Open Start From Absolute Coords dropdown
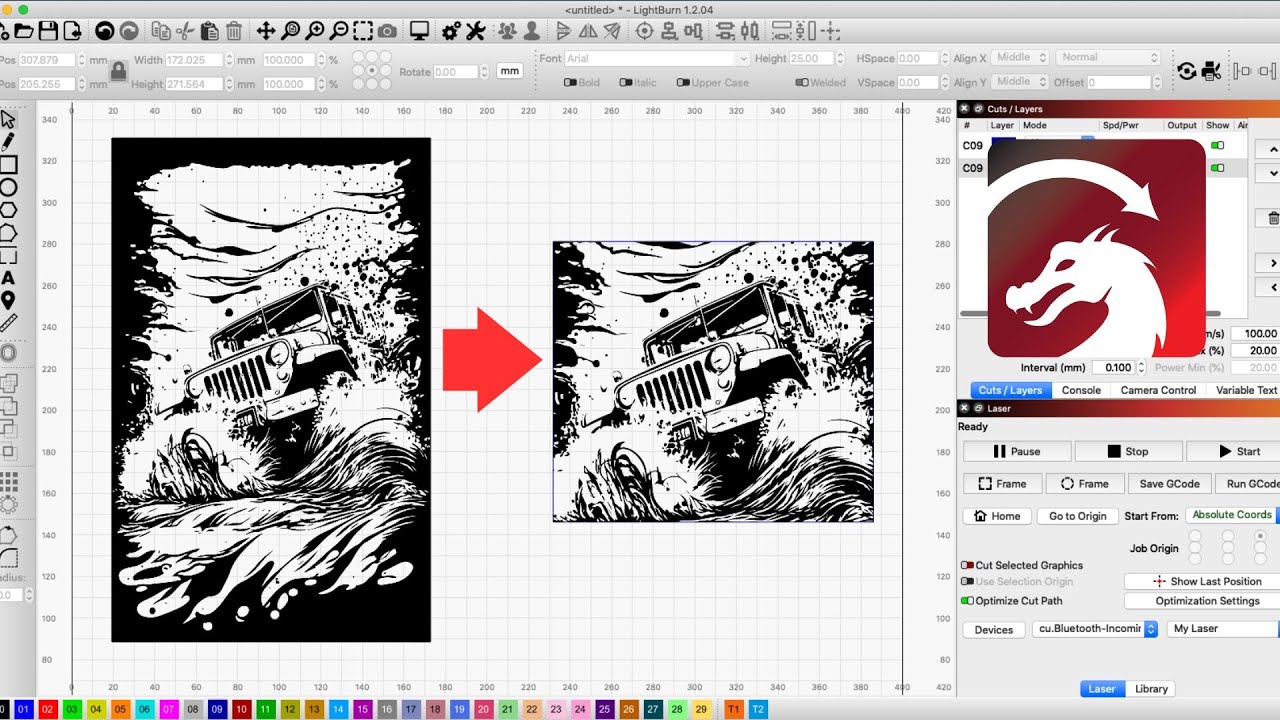This screenshot has height=720, width=1280. 1233,515
